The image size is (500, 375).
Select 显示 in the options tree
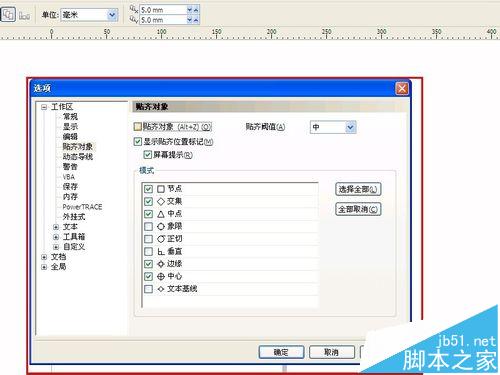click(70, 127)
